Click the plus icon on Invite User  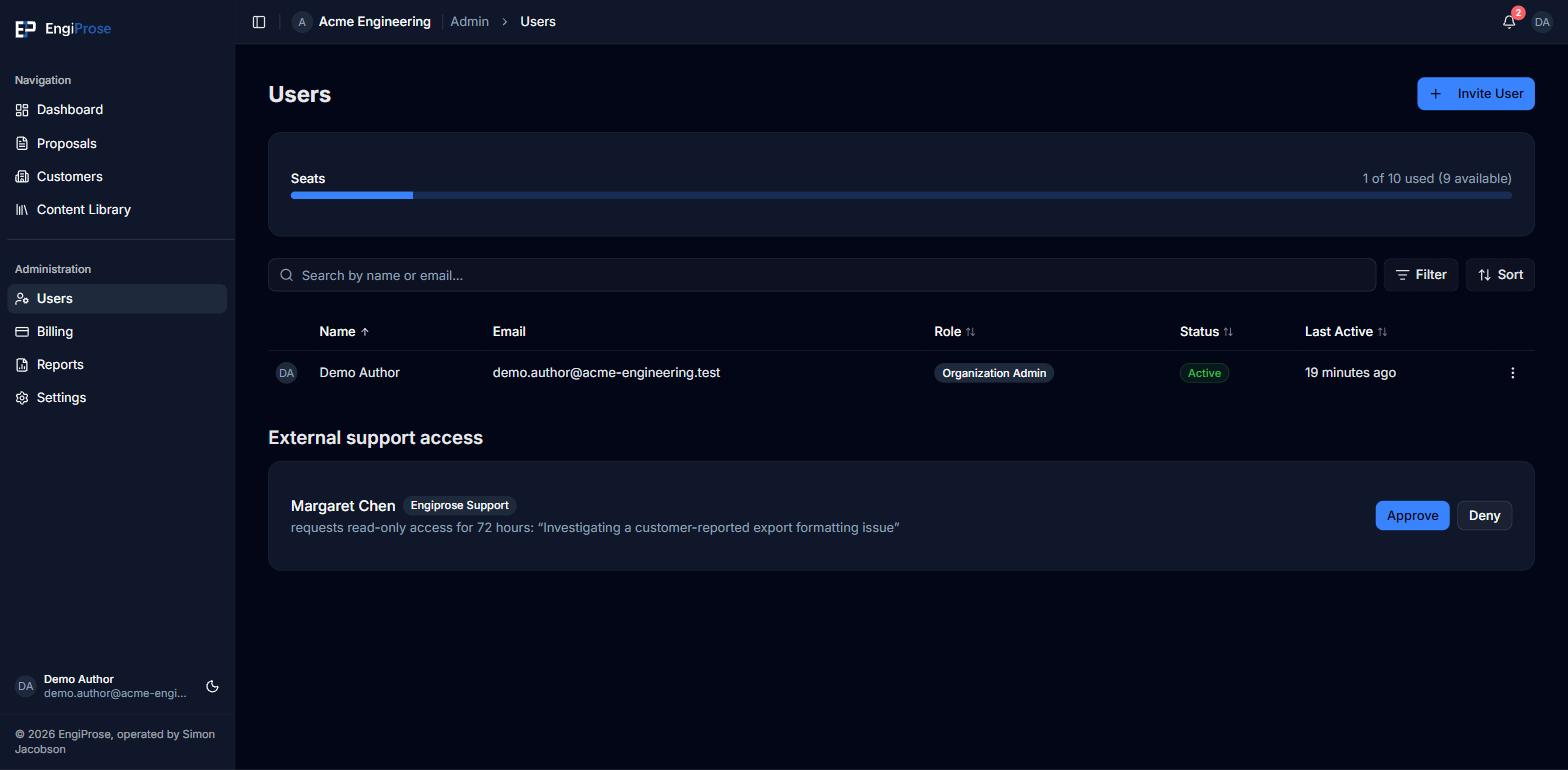[1436, 94]
